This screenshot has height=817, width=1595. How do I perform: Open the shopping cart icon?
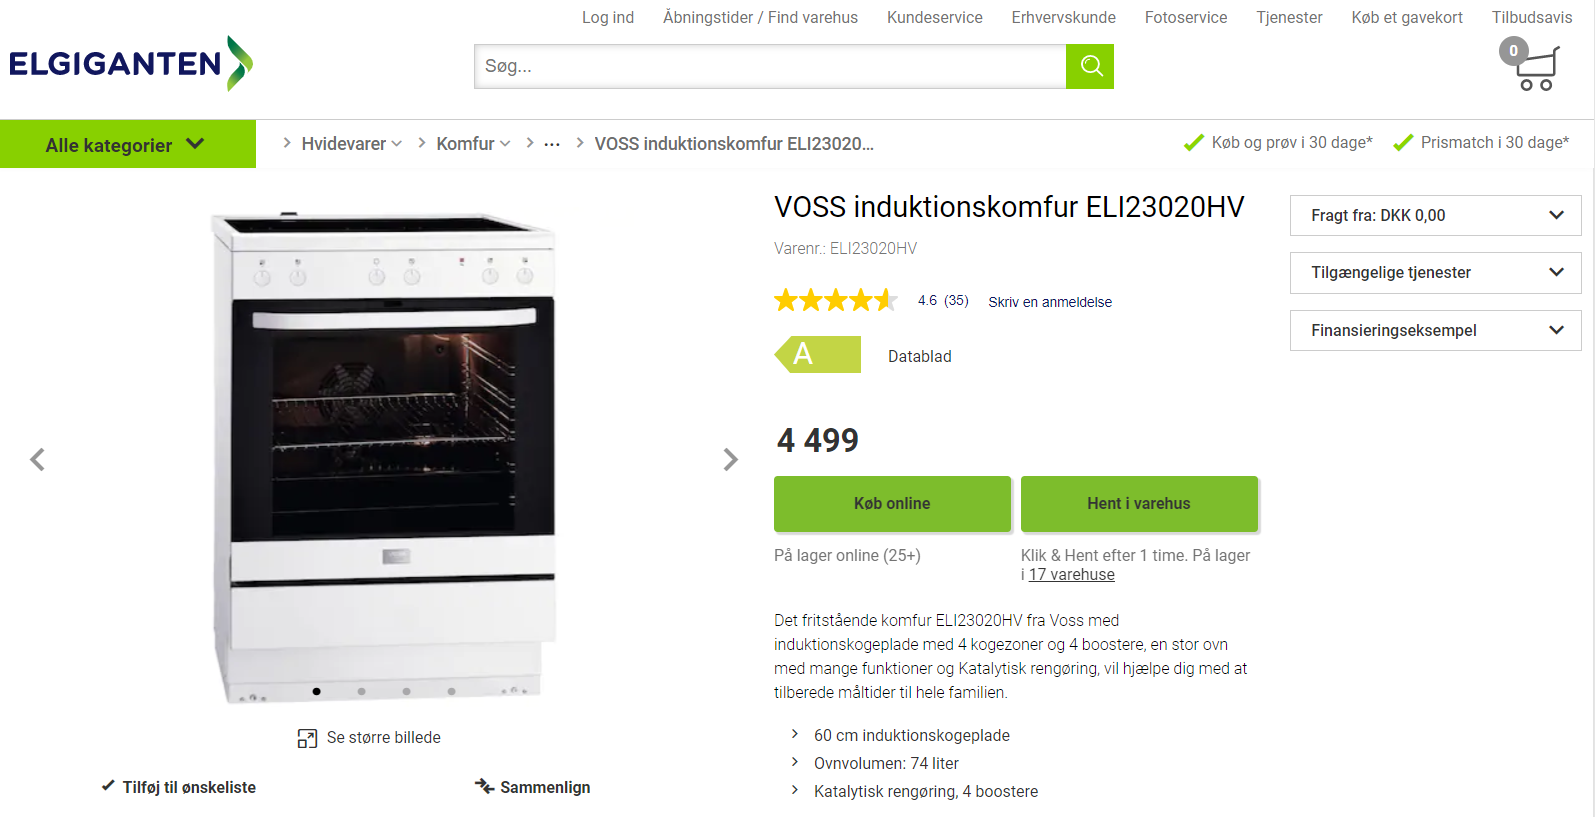point(1530,65)
